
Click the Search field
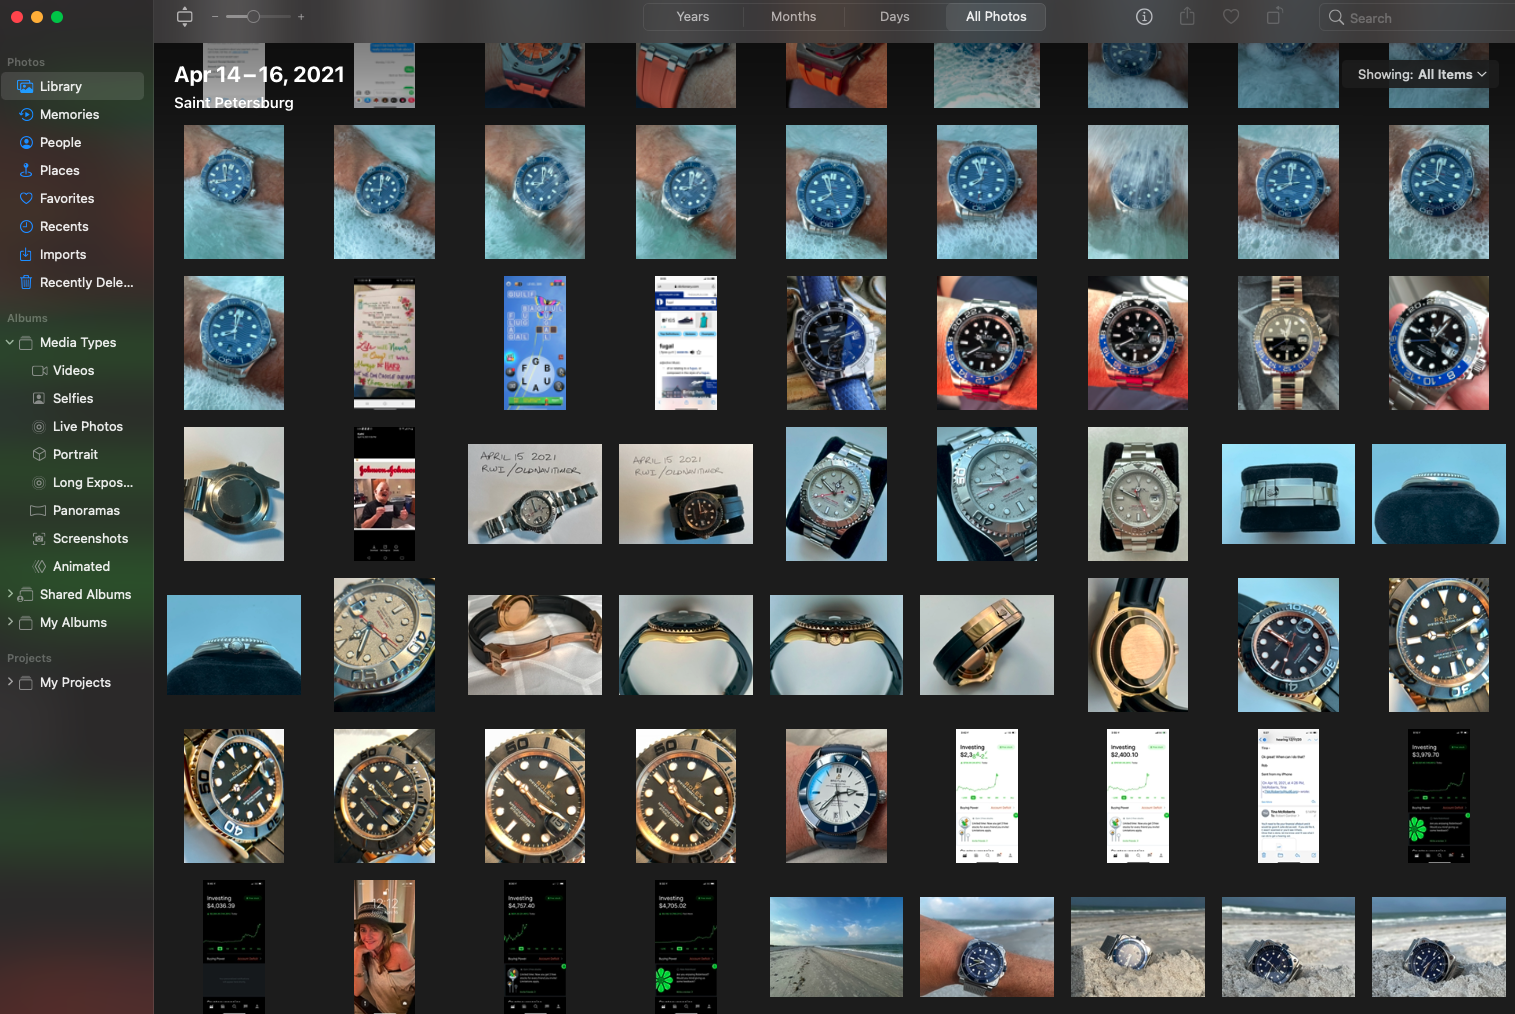coord(1418,18)
